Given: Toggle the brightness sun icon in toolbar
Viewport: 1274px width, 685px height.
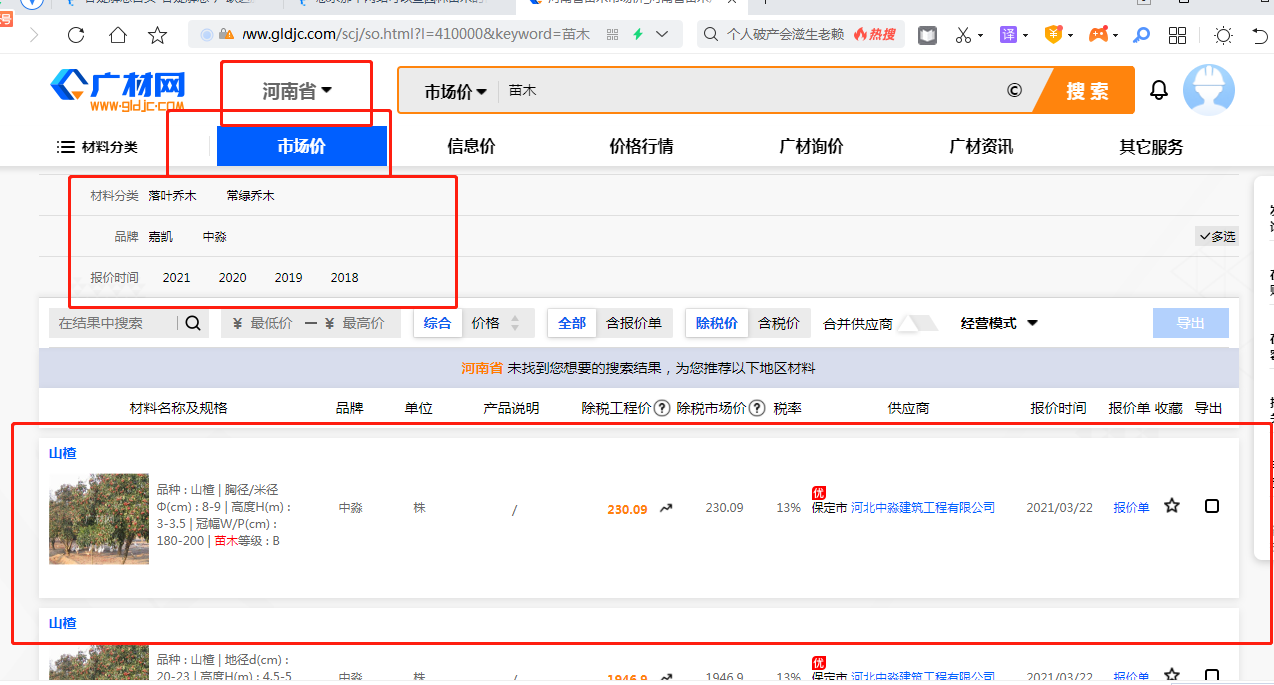Looking at the screenshot, I should click(1223, 35).
